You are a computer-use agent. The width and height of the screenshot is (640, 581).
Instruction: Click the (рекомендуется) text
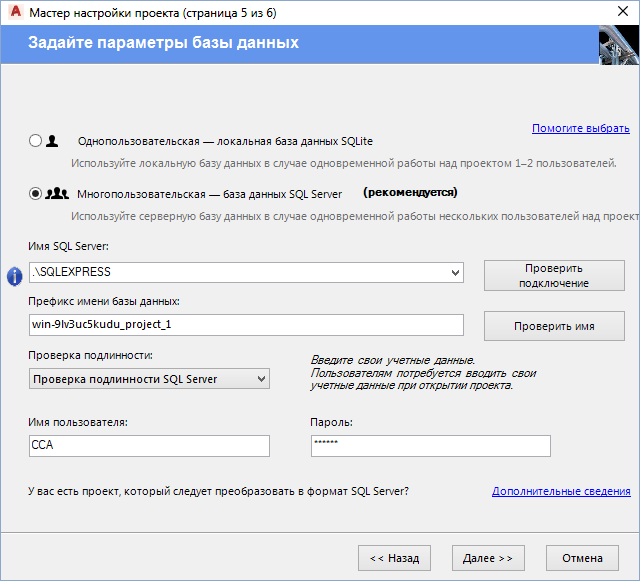pos(410,192)
